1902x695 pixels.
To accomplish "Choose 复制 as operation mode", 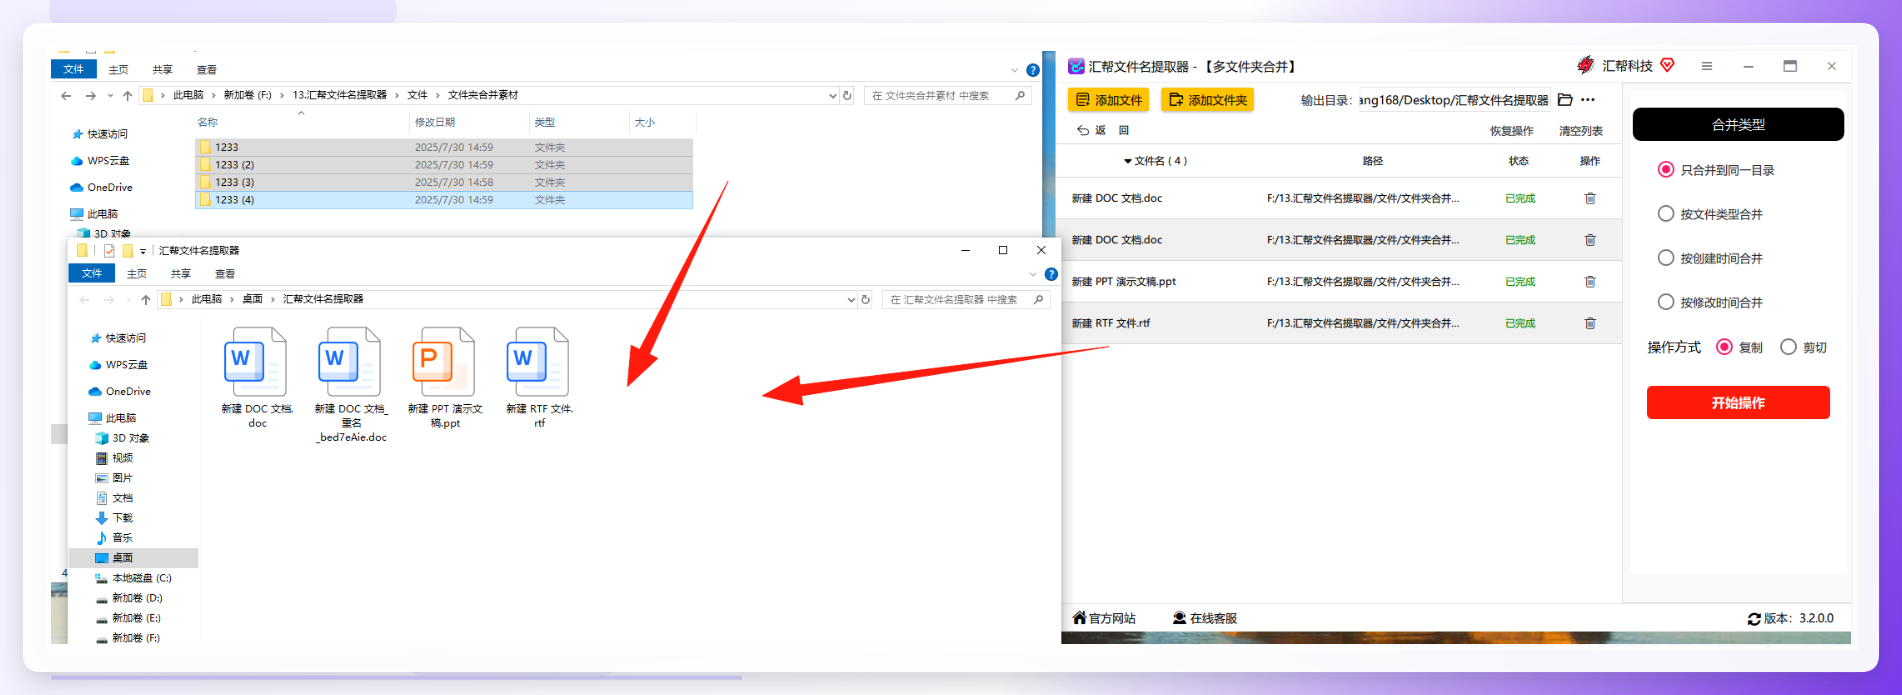I will click(1724, 347).
